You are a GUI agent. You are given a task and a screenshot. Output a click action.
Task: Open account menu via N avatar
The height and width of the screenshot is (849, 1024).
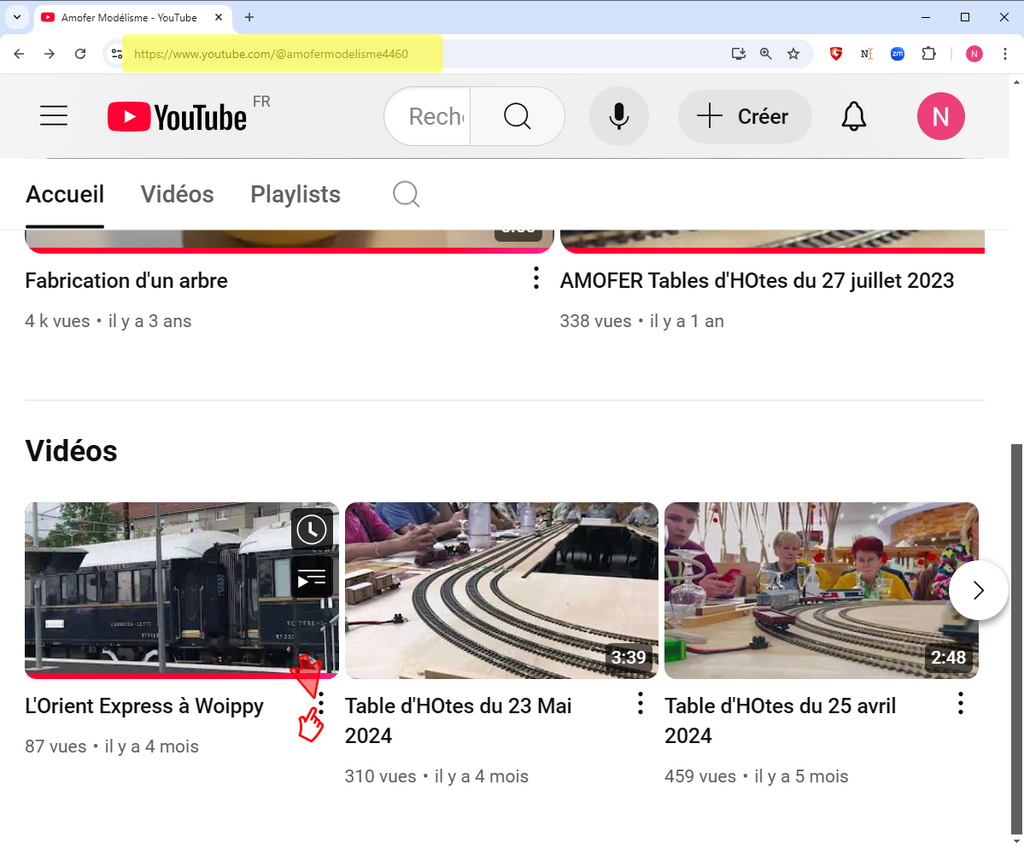point(940,116)
